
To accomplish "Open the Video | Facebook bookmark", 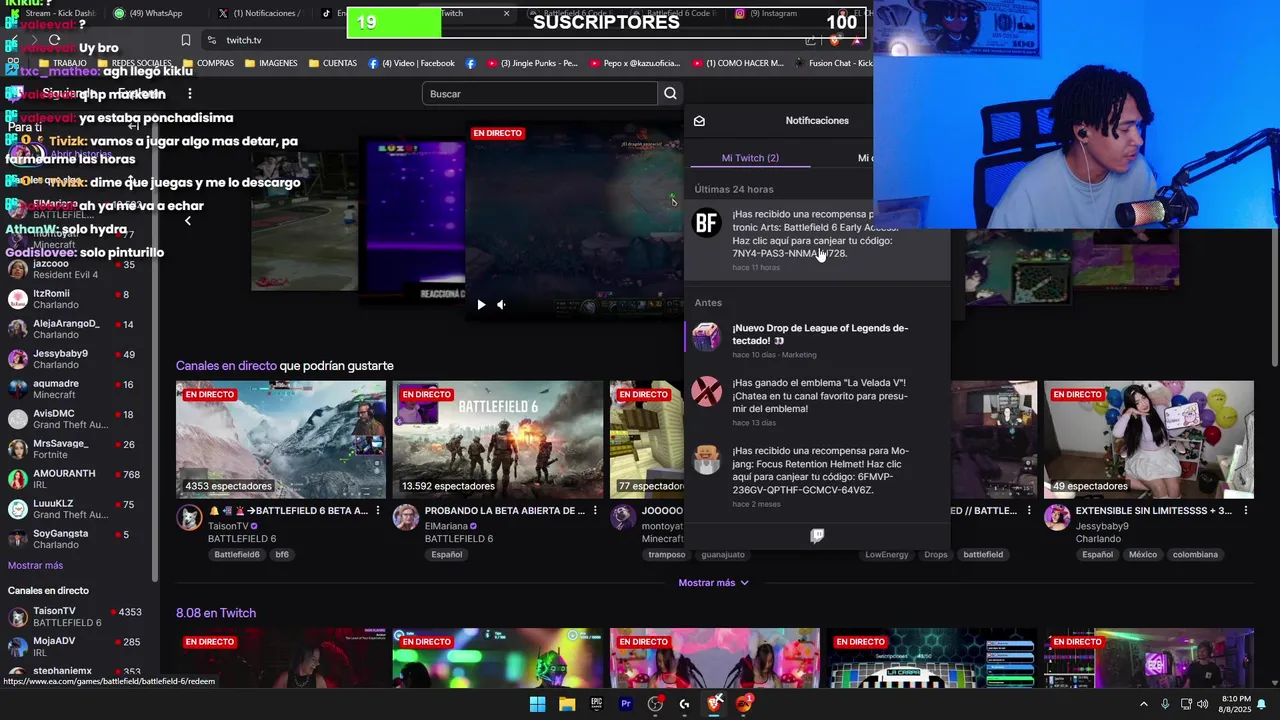I will pyautogui.click(x=411, y=63).
